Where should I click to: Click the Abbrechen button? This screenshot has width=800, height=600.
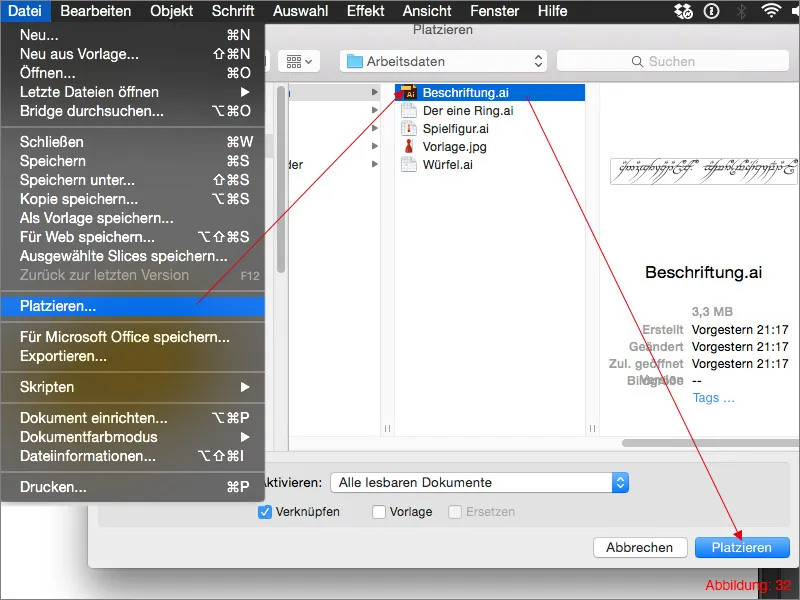point(640,547)
